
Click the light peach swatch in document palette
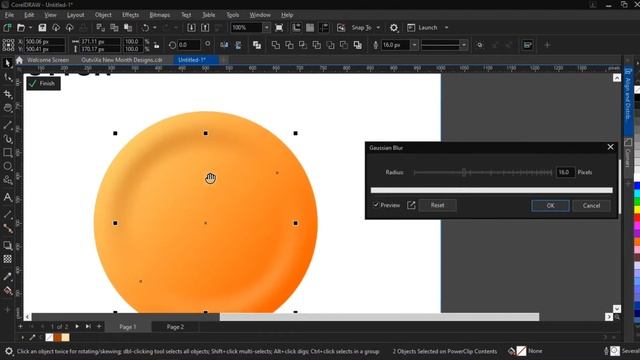click(65, 337)
